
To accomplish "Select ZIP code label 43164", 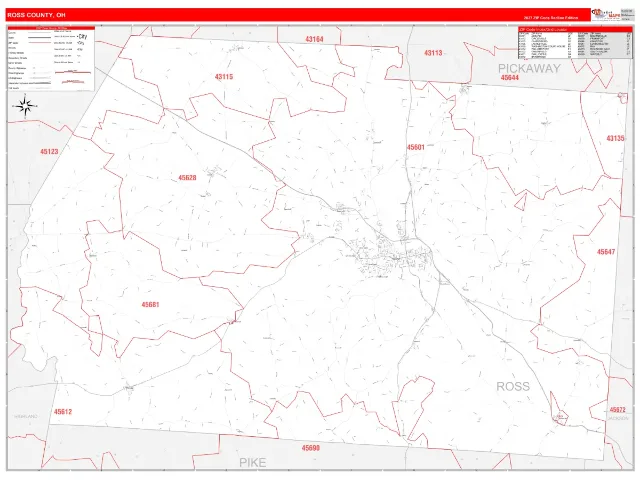I will coord(314,39).
